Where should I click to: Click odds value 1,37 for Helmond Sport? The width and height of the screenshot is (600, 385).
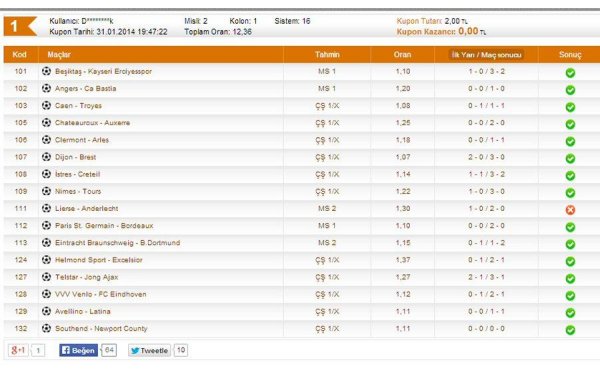point(403,260)
